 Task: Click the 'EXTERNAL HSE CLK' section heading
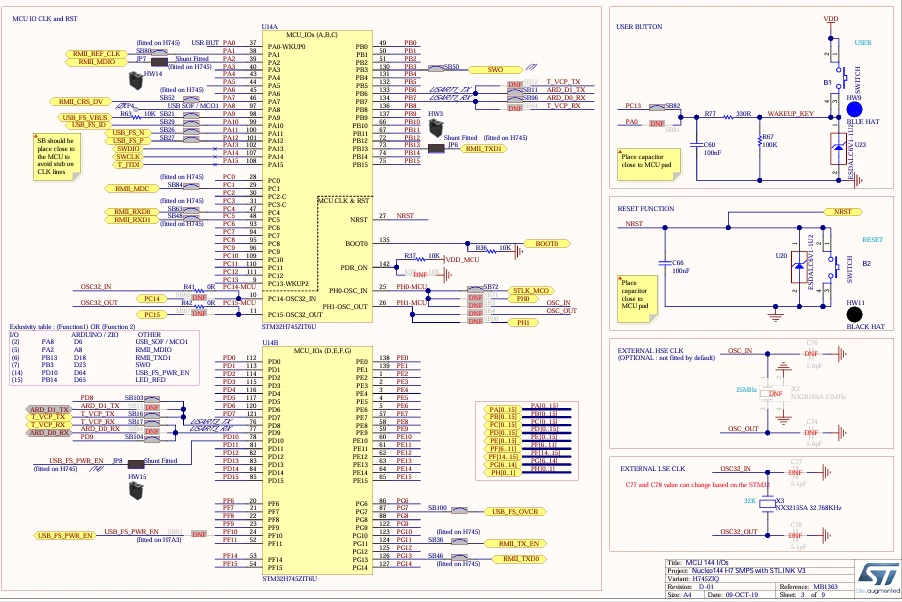tap(650, 350)
